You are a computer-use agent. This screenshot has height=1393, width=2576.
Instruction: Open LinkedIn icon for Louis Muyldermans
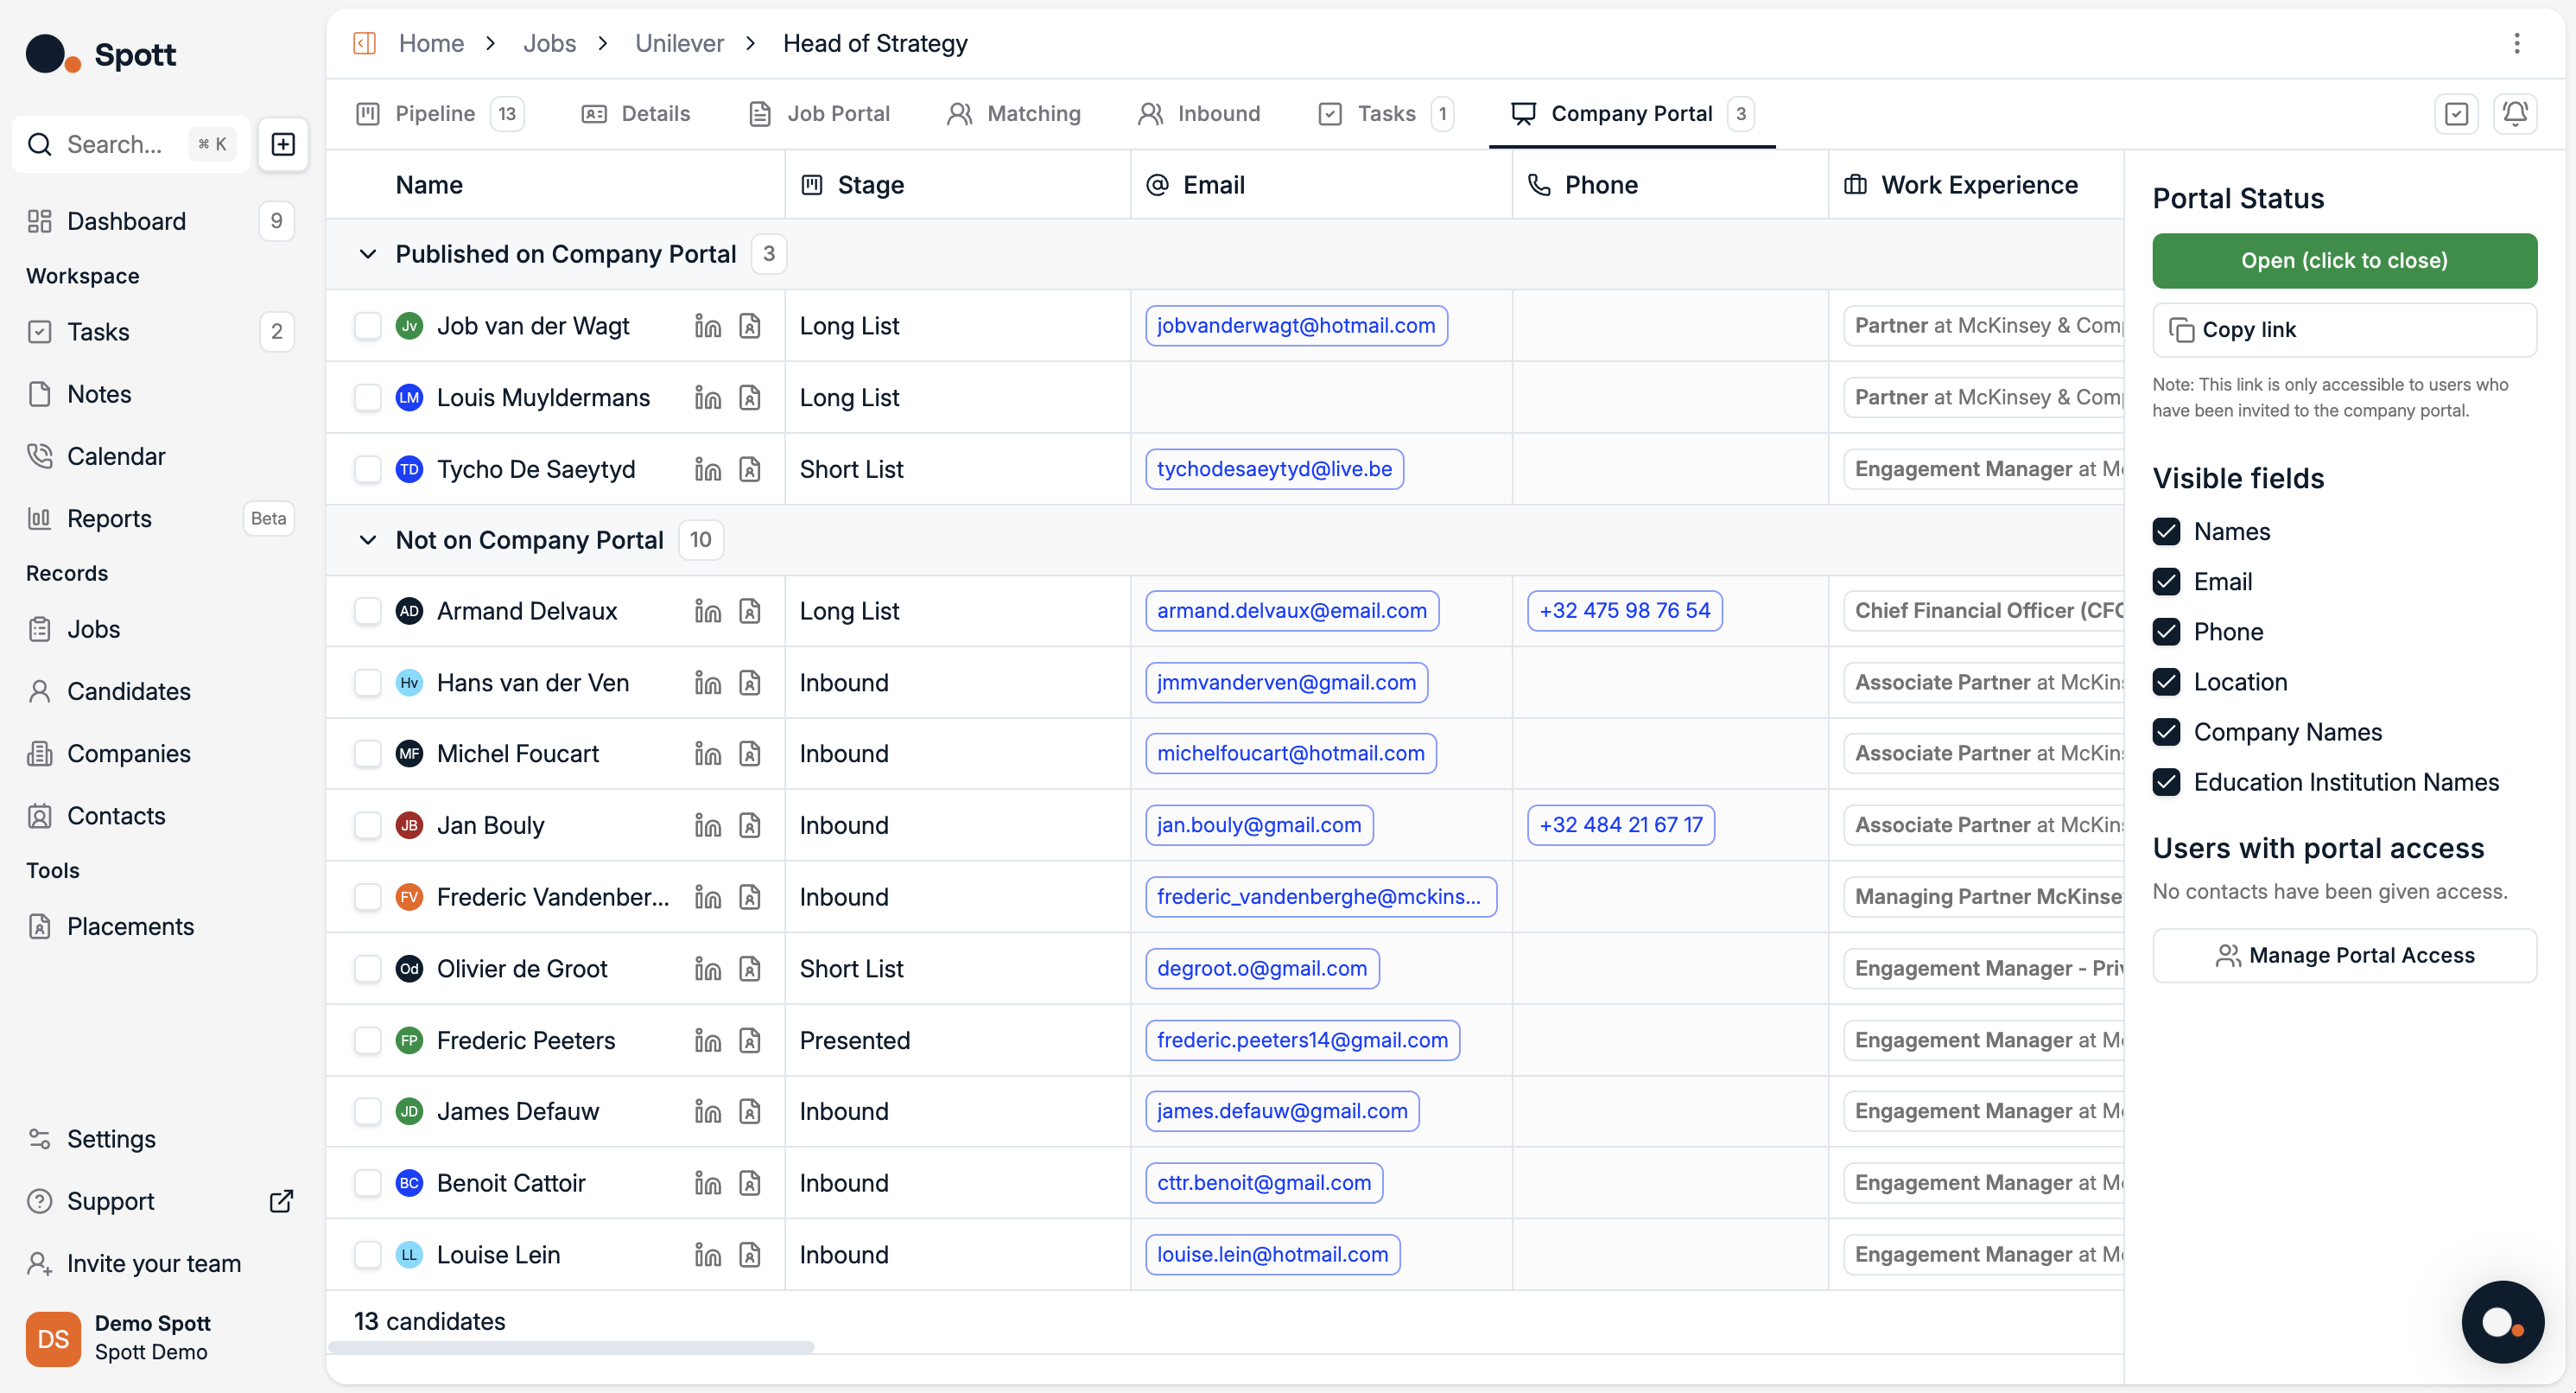pyautogui.click(x=708, y=398)
